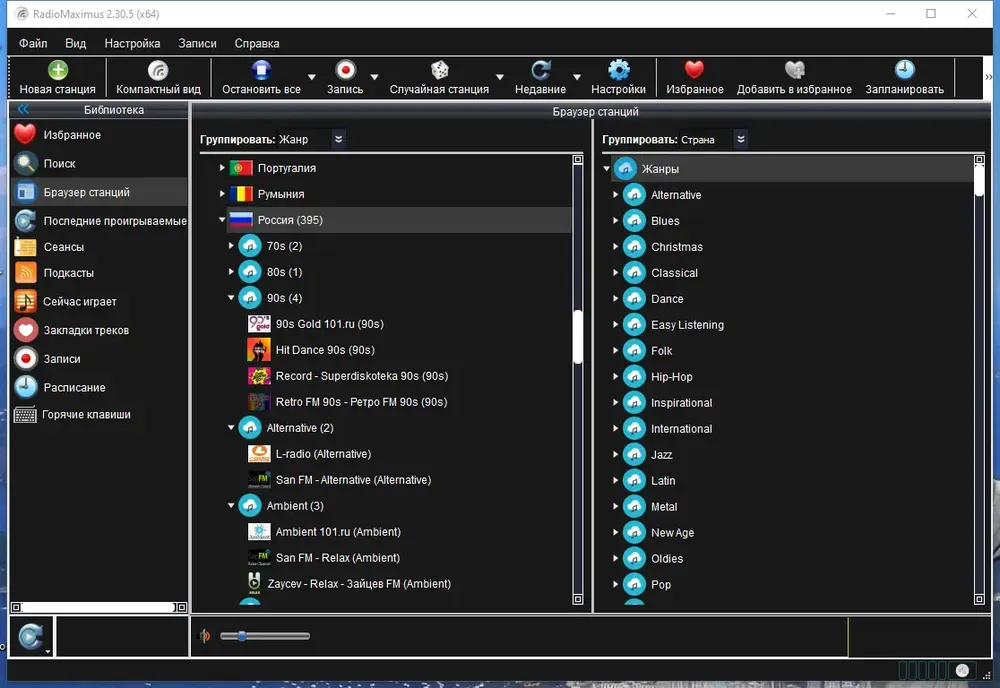Expand the Jazz genre node
1000x688 pixels.
[615, 454]
